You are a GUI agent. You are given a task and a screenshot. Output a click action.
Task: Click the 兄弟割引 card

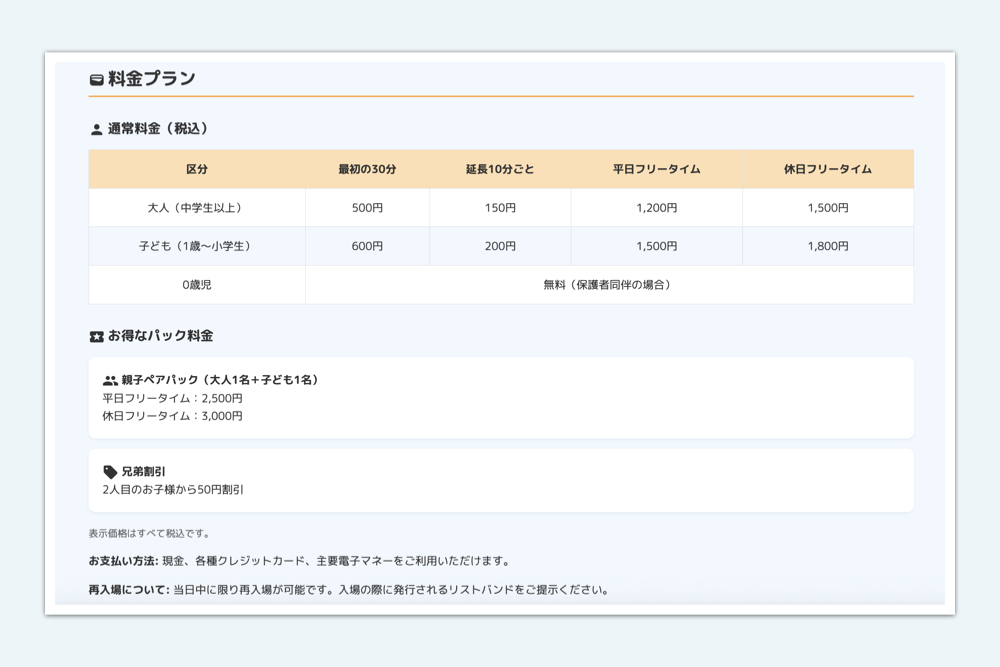click(500, 479)
